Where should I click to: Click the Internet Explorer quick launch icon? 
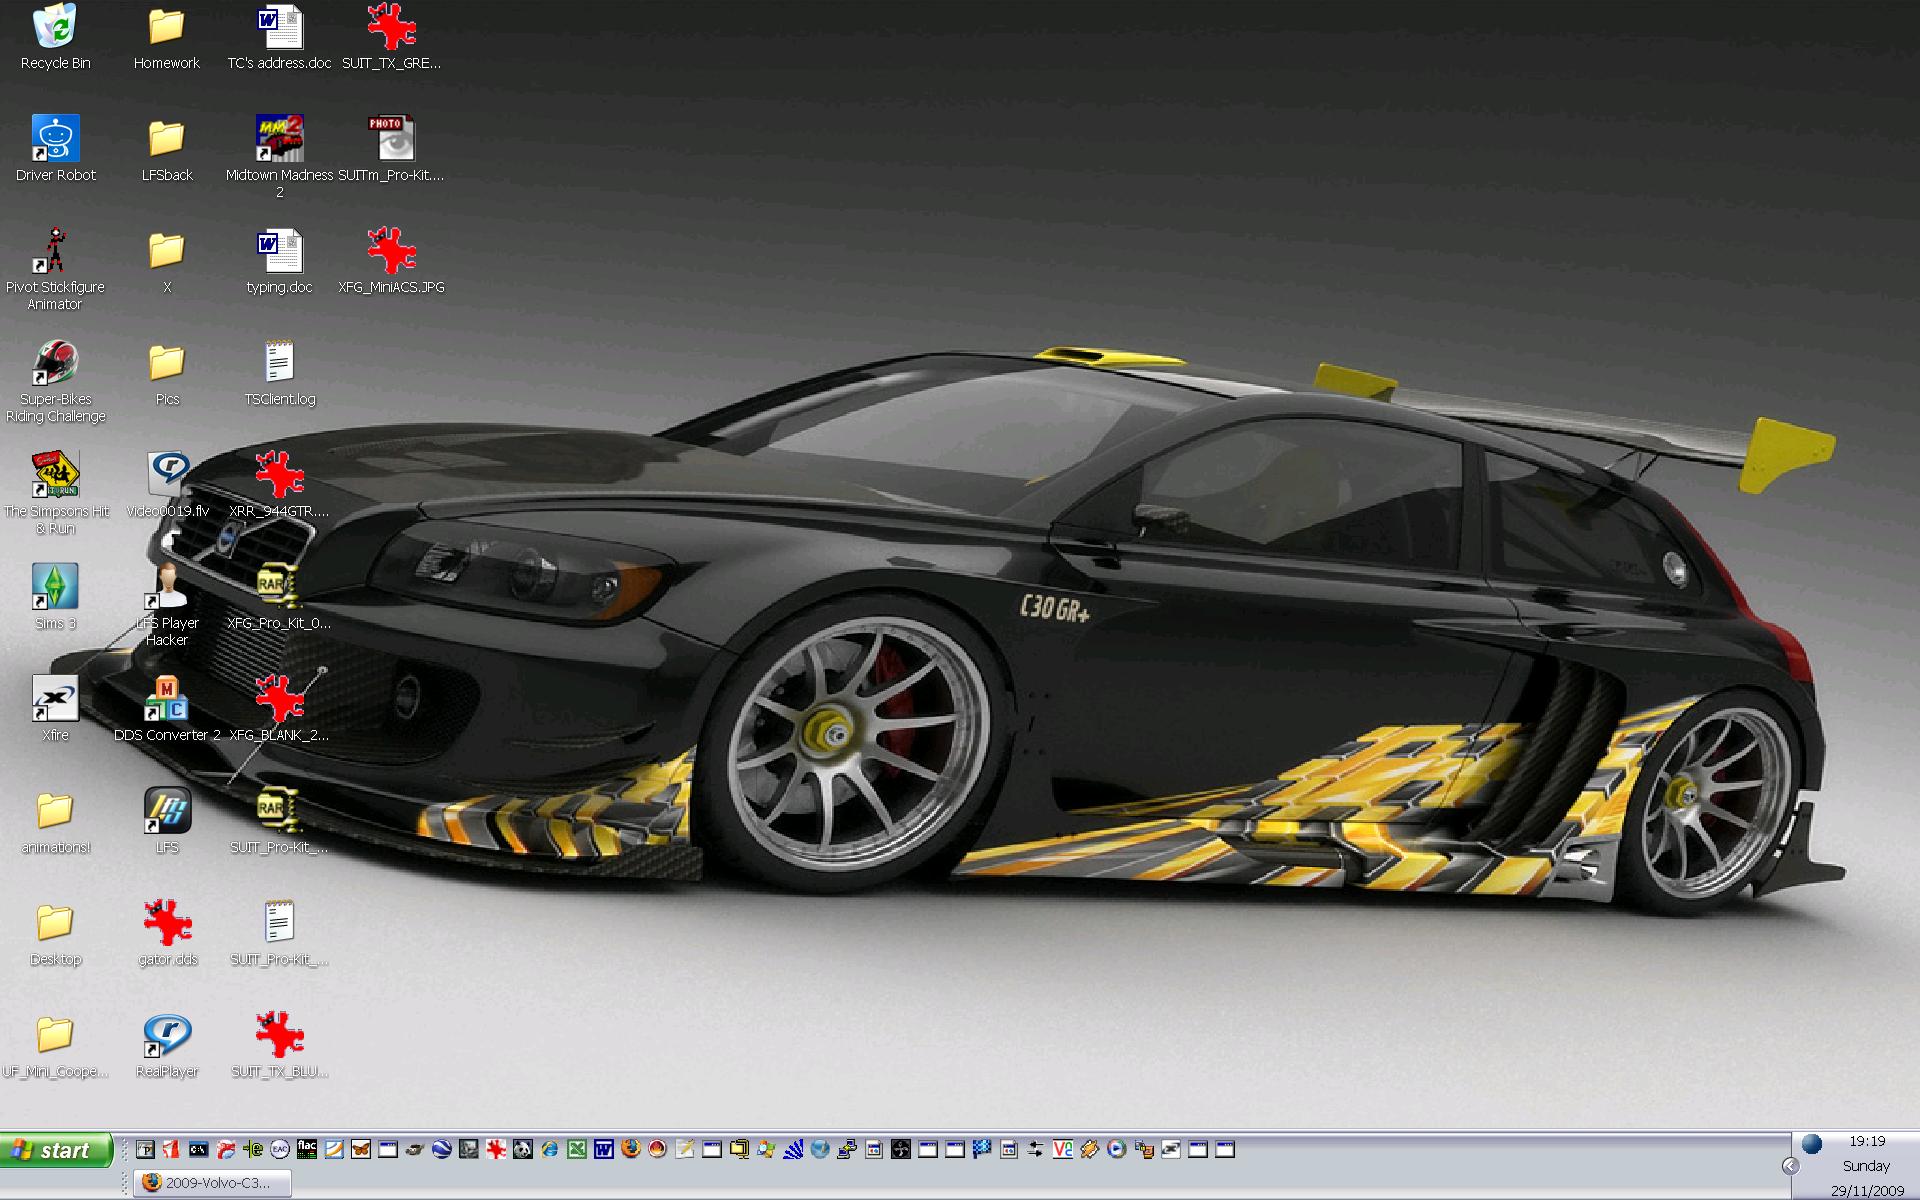click(549, 1149)
